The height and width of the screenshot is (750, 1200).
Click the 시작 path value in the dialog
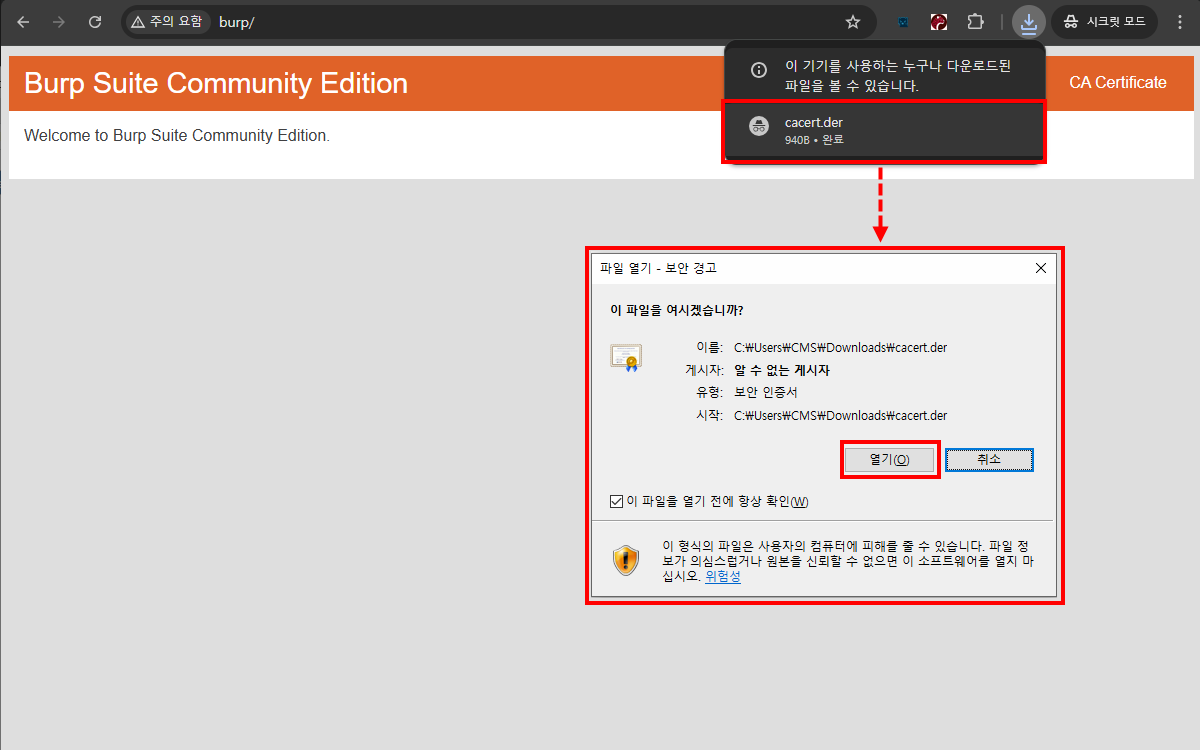click(840, 415)
